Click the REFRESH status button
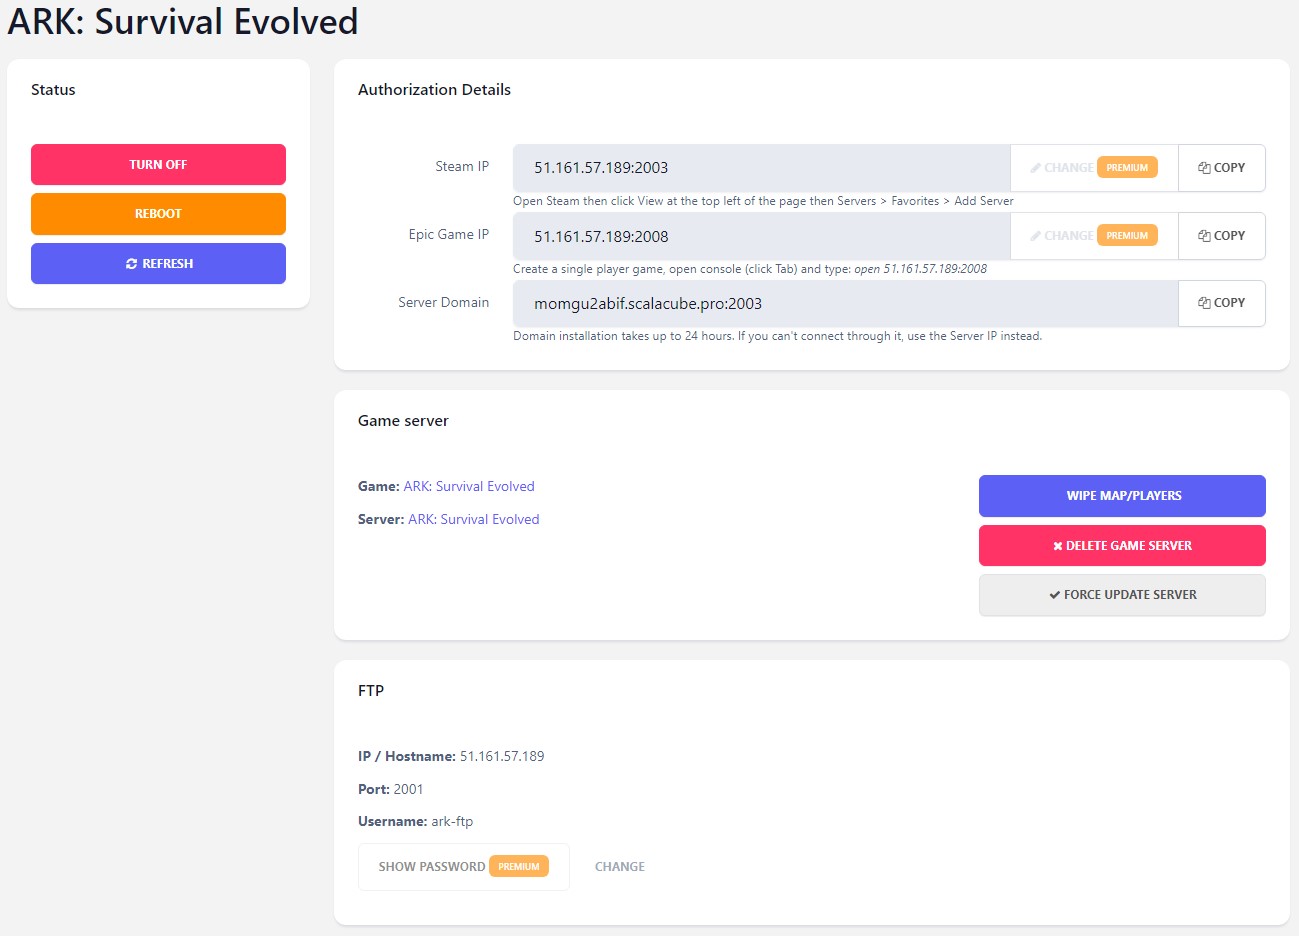Image resolution: width=1299 pixels, height=936 pixels. 158,264
